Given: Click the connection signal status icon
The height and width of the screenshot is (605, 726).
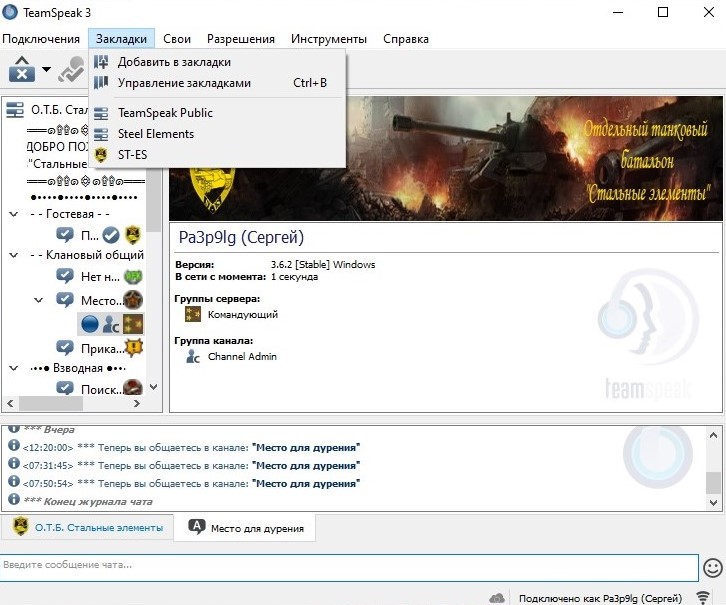Looking at the screenshot, I should [x=703, y=598].
